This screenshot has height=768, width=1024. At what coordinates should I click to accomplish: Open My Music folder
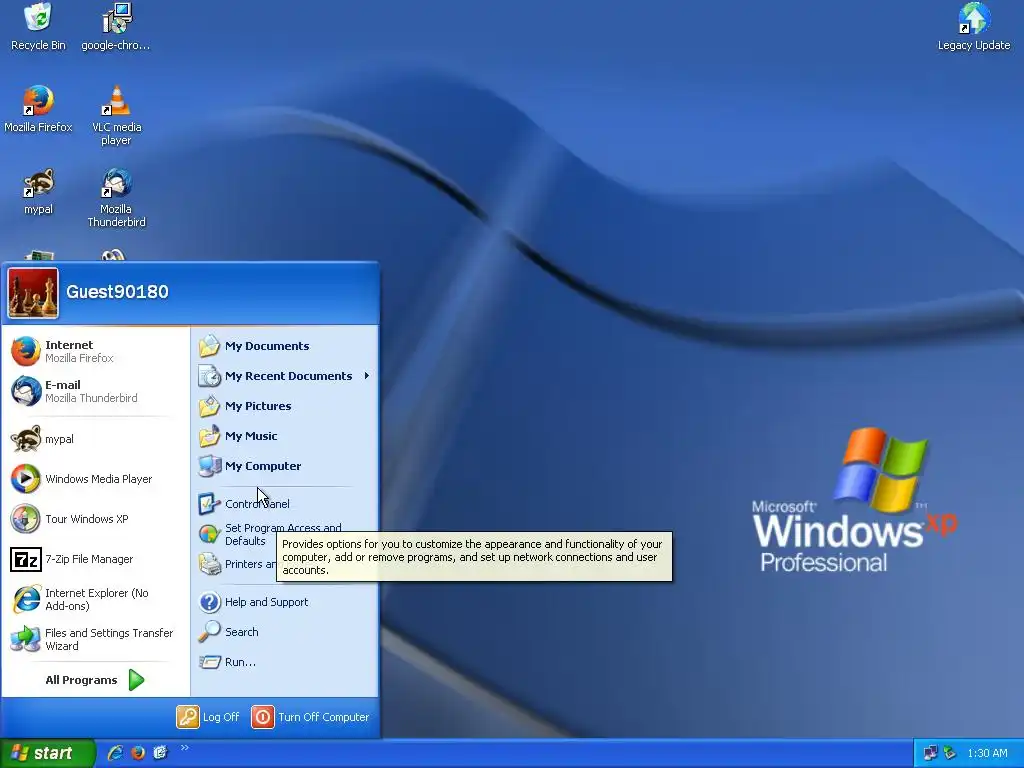[x=284, y=436]
